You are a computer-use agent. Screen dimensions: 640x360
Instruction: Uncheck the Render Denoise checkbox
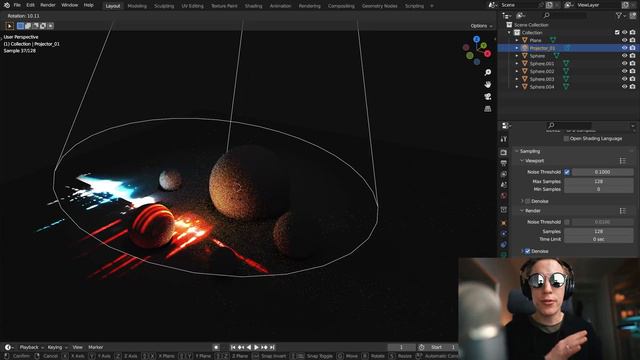click(x=527, y=251)
